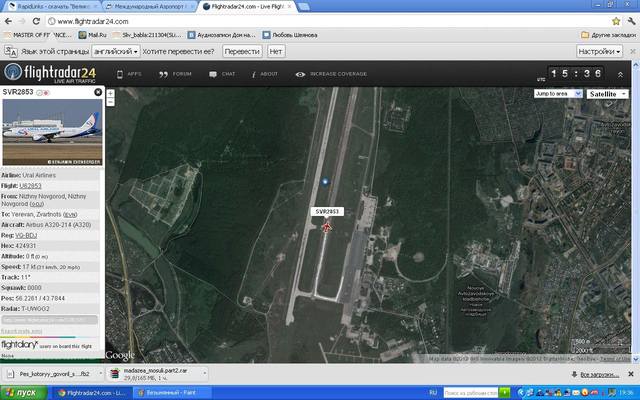Image resolution: width=640 pixels, height=400 pixels.
Task: Open the page language dropdown in translate bar
Action: 116,51
